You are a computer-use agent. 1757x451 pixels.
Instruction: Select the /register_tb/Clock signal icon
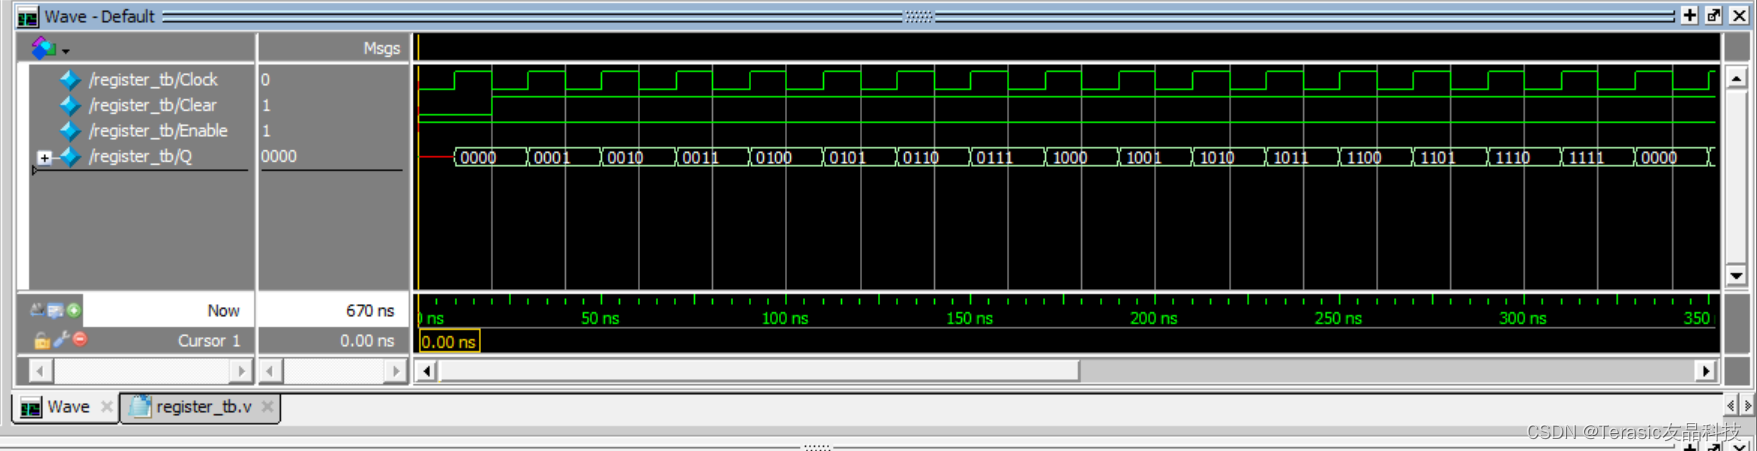tap(70, 79)
